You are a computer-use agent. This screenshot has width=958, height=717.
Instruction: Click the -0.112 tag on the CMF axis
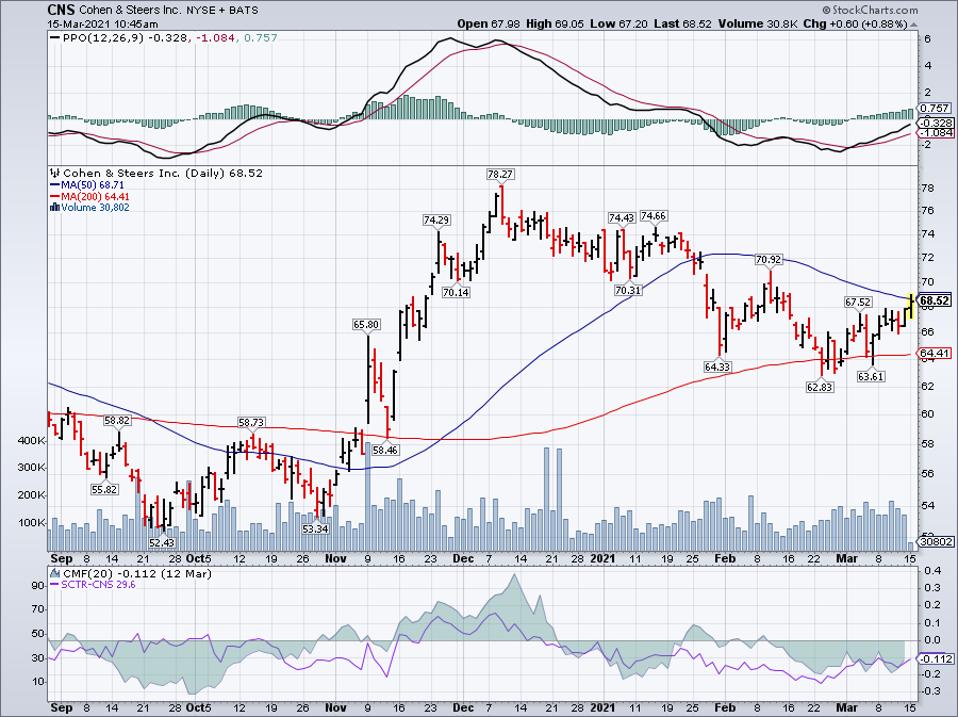click(x=935, y=658)
